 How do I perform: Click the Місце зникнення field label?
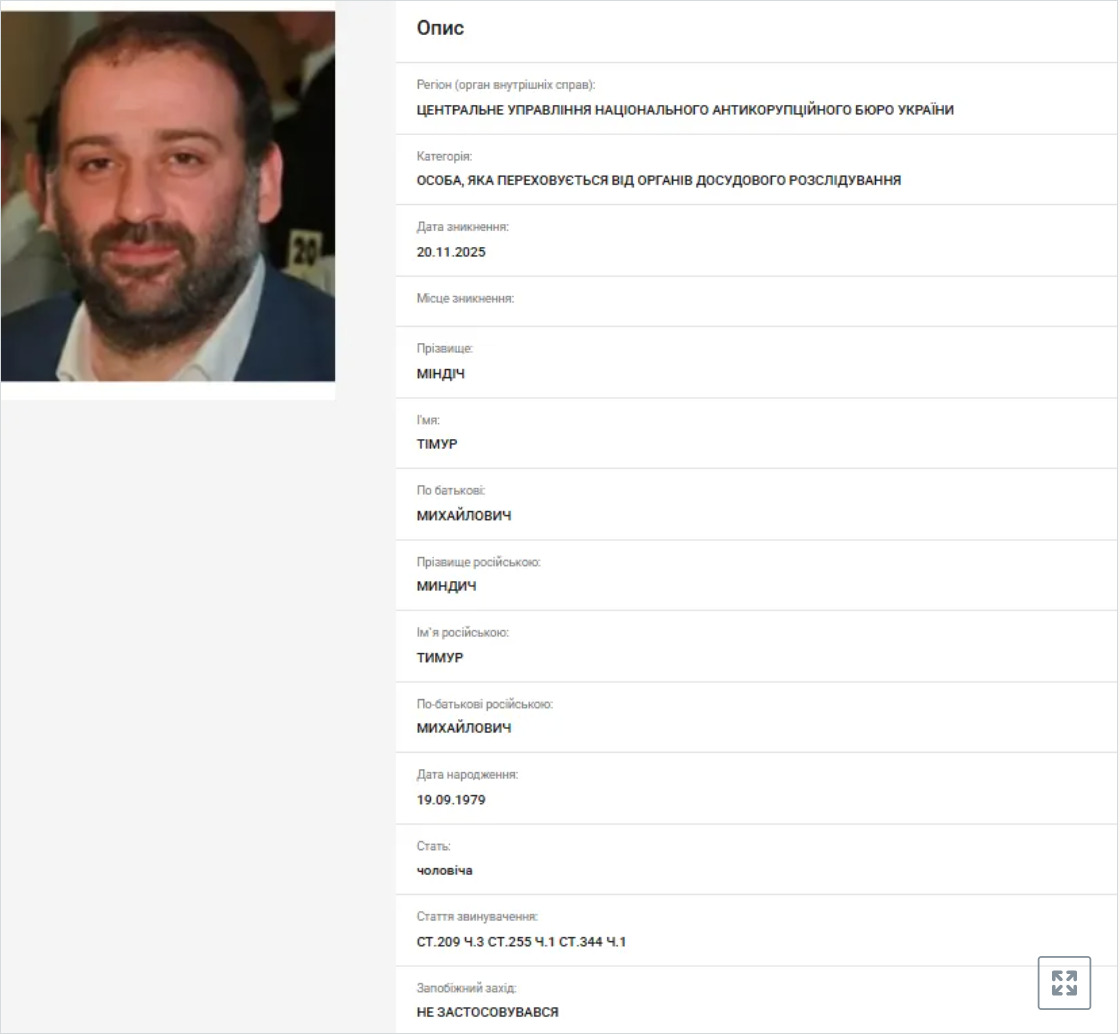point(465,298)
